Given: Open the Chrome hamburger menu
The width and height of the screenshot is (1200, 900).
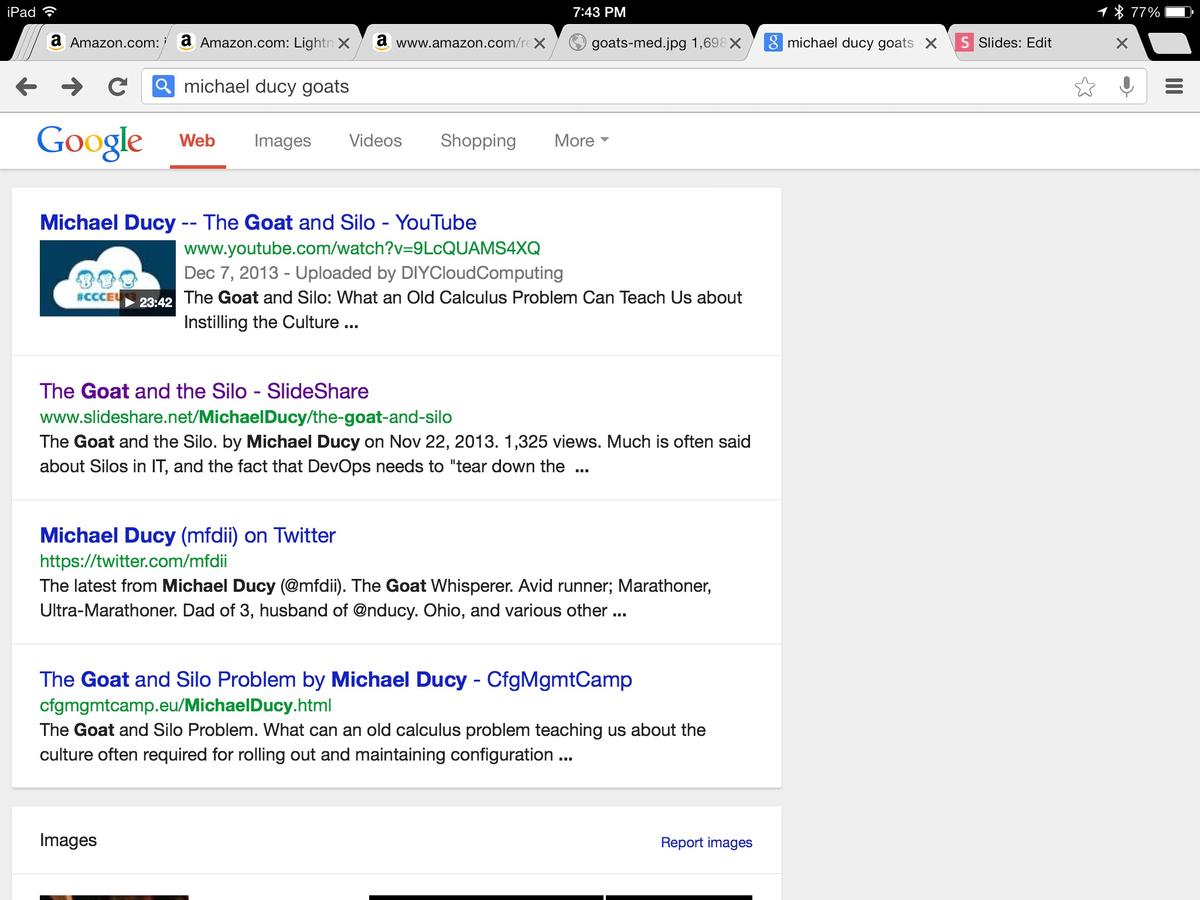Looking at the screenshot, I should click(1174, 87).
